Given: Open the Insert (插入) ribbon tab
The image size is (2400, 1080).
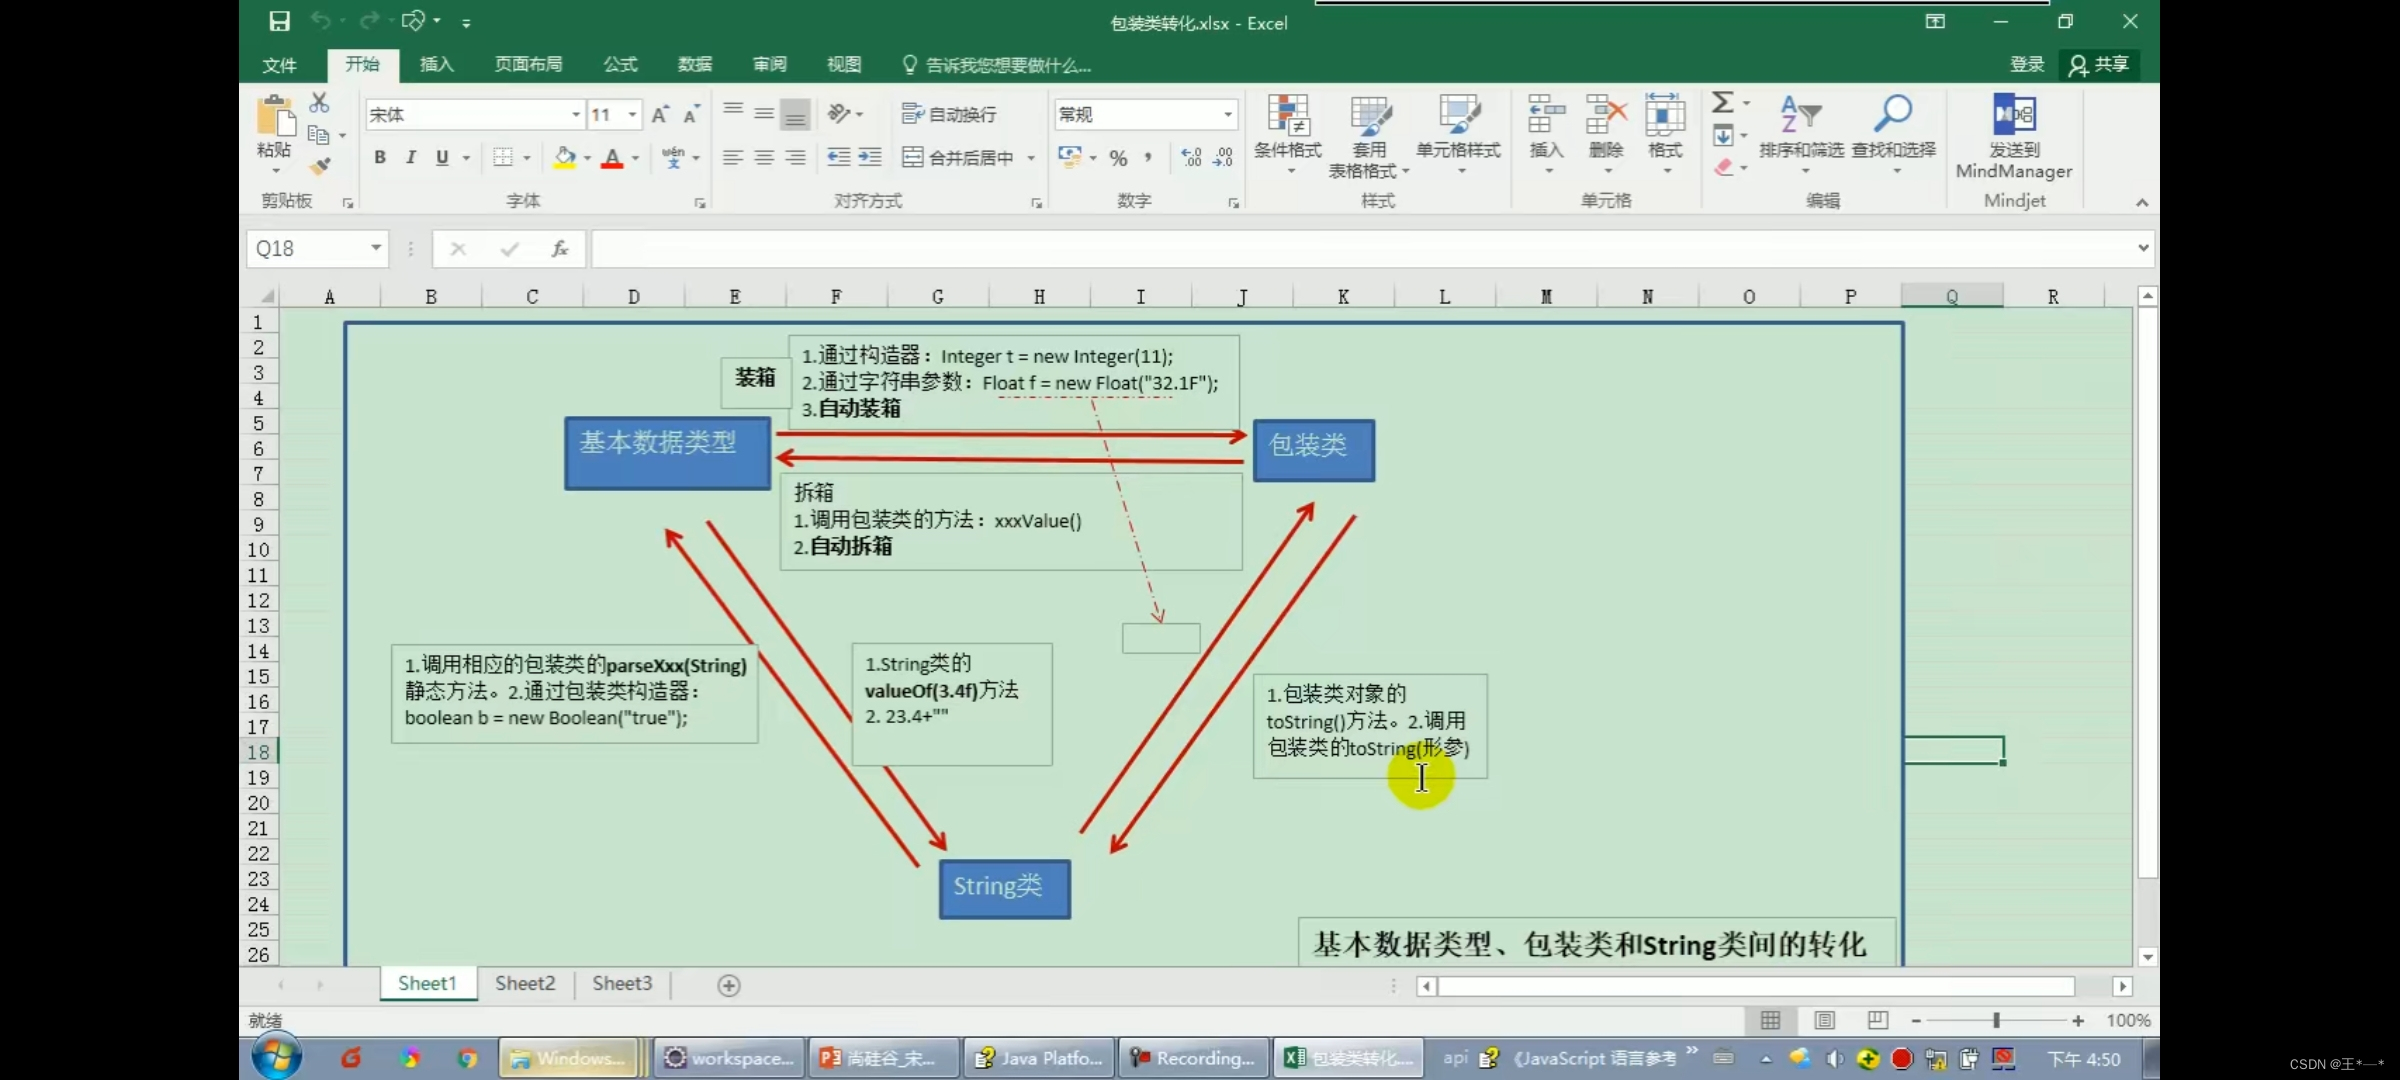Looking at the screenshot, I should 436,65.
